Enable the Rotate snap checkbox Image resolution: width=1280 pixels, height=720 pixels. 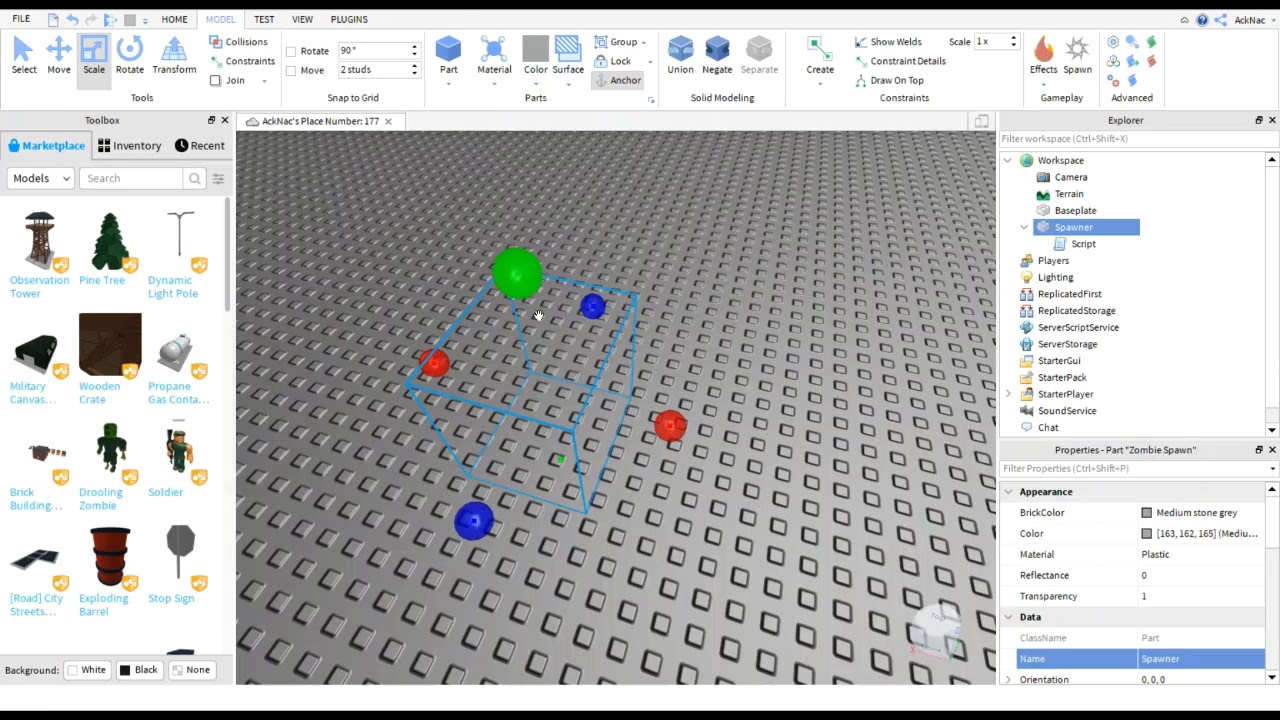(x=291, y=51)
